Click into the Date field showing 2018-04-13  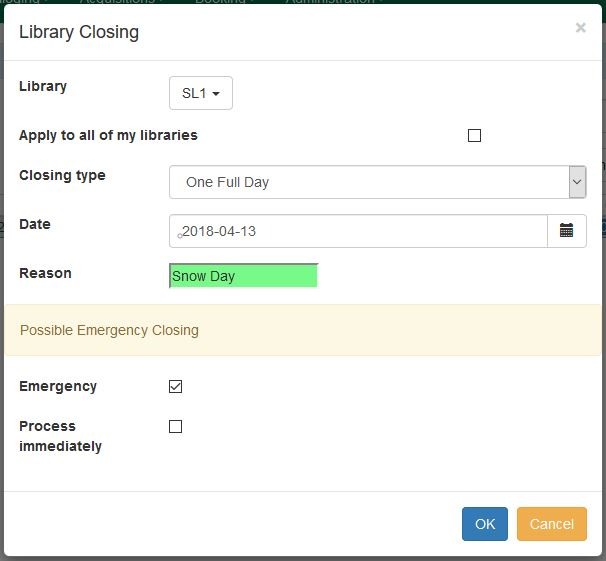tap(358, 231)
